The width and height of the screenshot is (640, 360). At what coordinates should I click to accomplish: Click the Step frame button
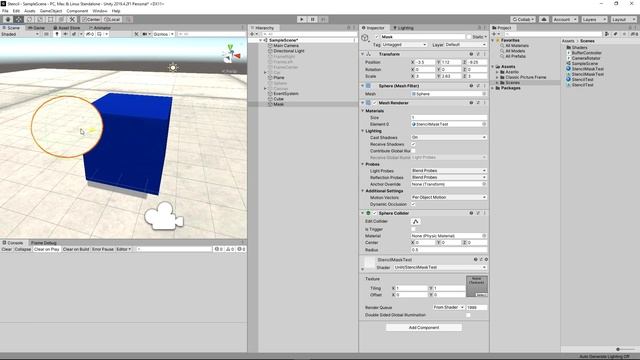[x=323, y=19]
